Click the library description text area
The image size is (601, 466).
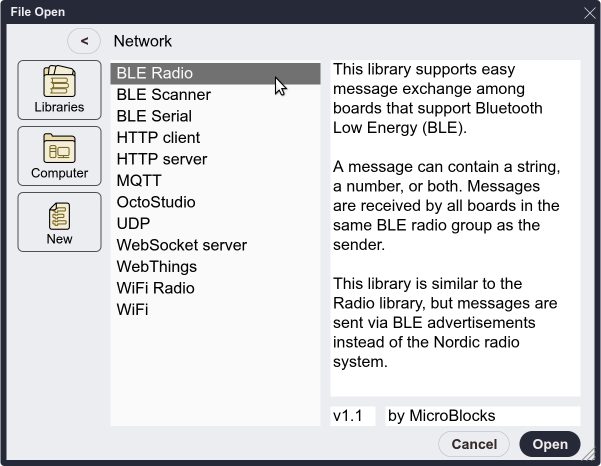[x=455, y=228]
